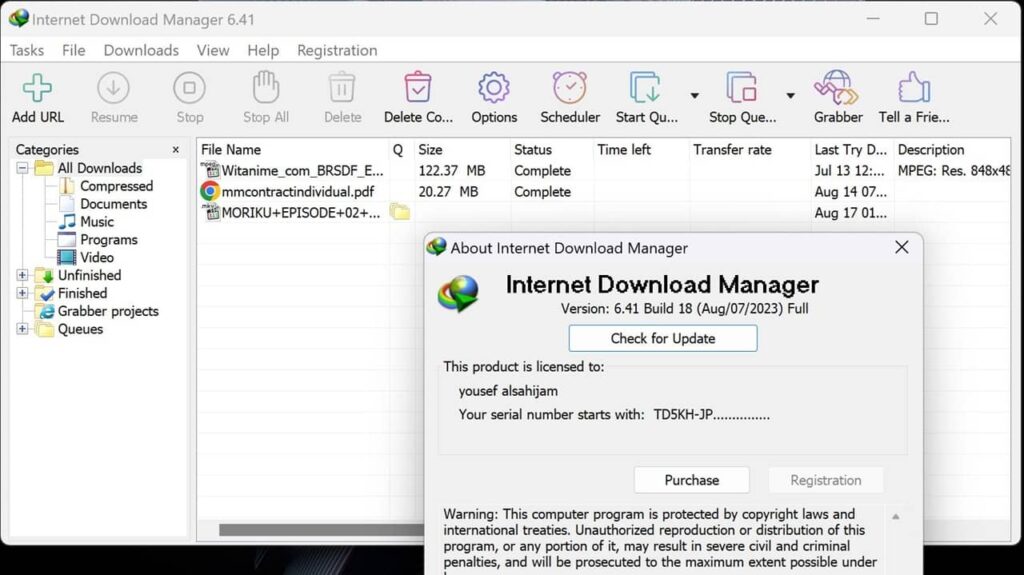Open the Help menu
Viewport: 1024px width, 575px height.
263,50
